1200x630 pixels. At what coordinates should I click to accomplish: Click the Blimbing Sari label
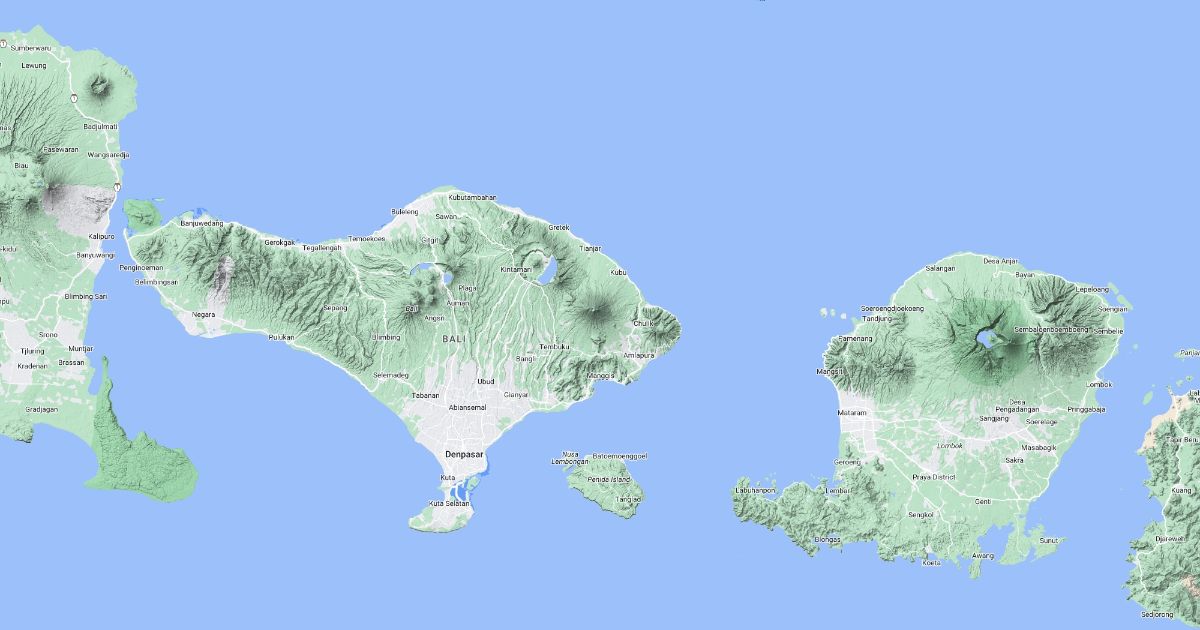86,296
